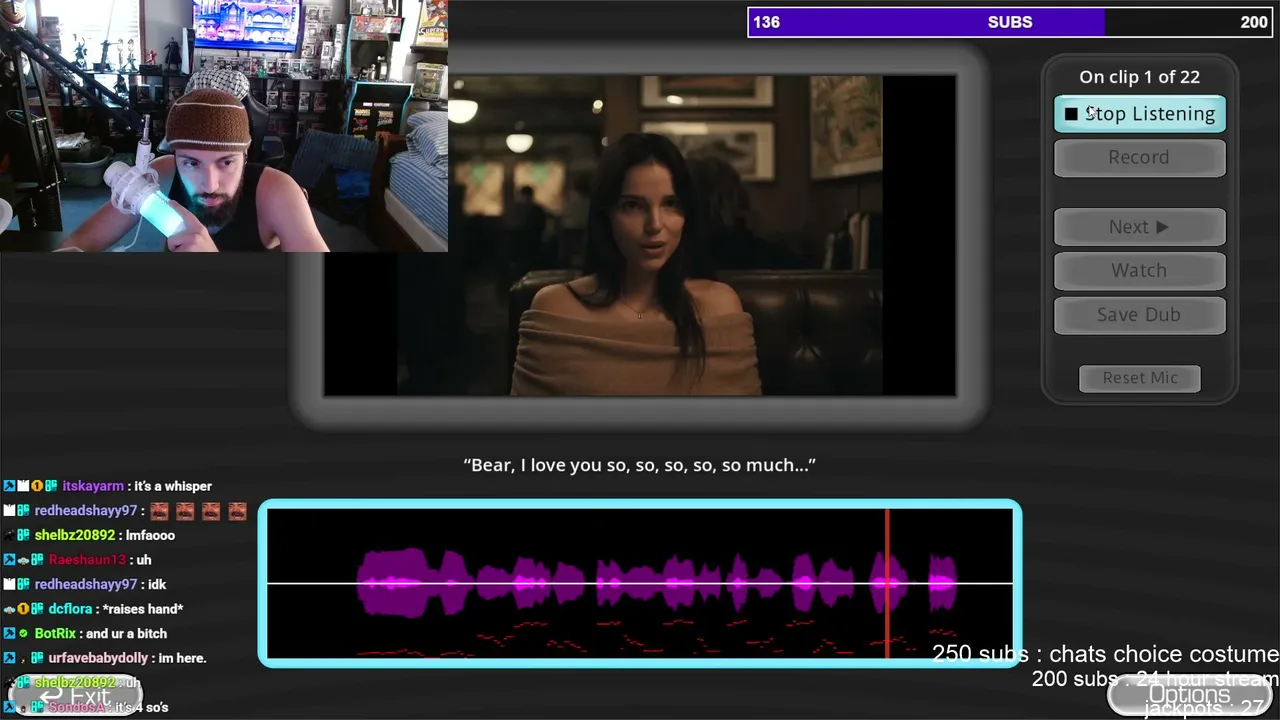Viewport: 1280px width, 720px height.
Task: Click redheadshayy97 beside the "idk" message
Action: point(85,584)
